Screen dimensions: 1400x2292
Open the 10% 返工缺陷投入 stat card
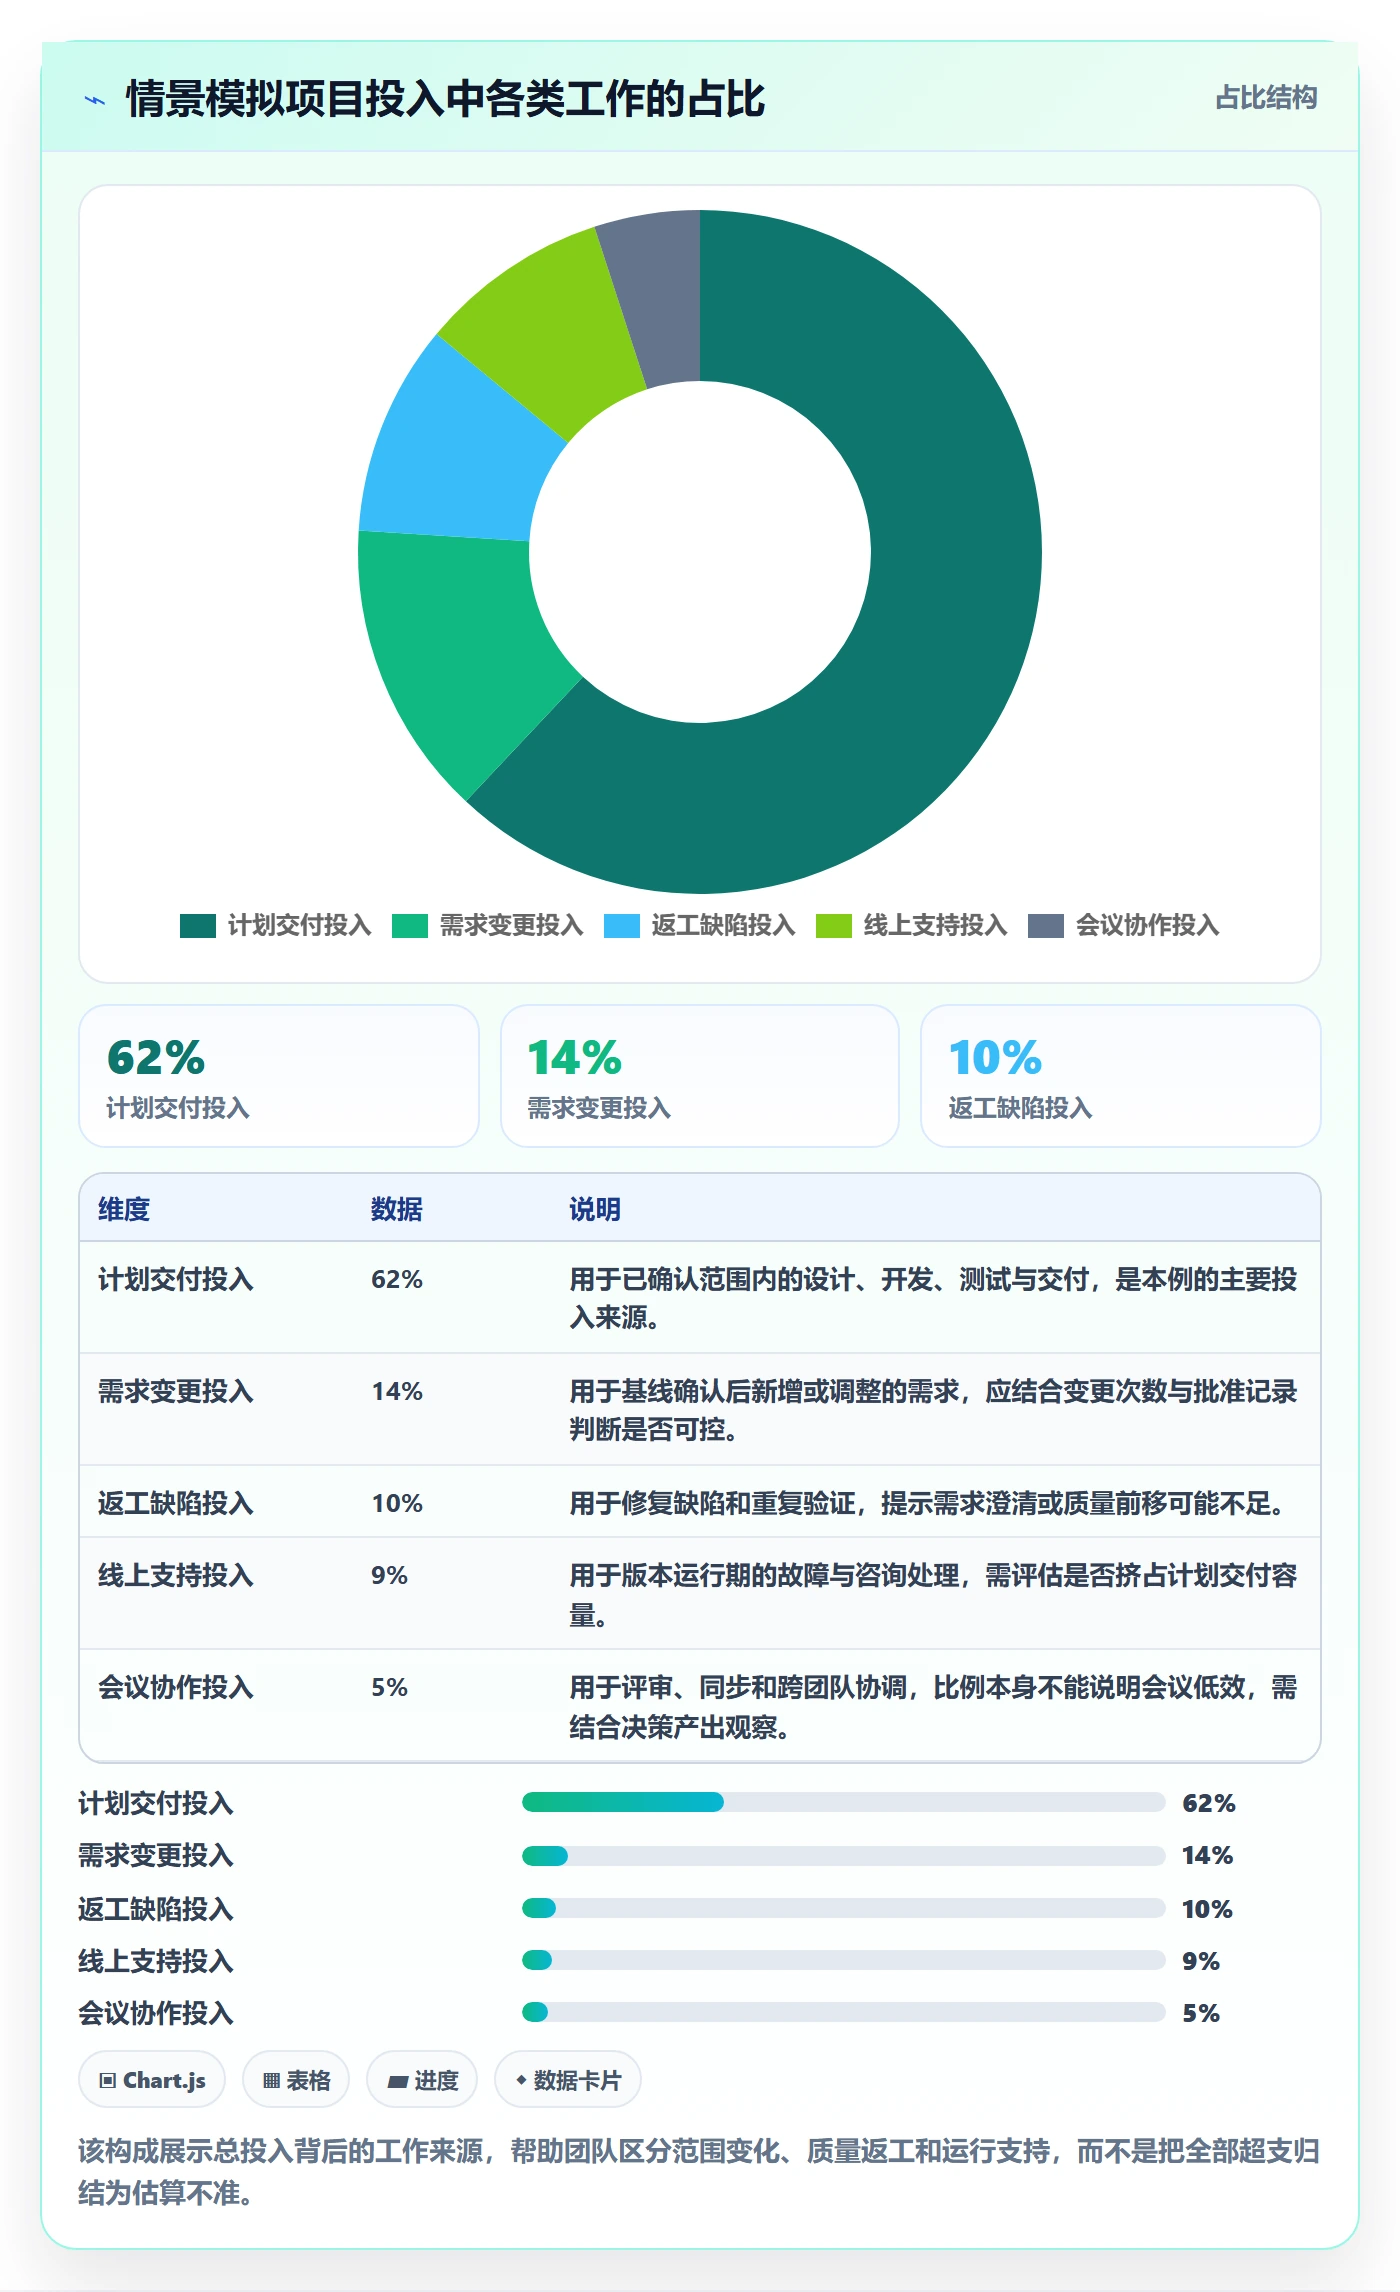coord(1121,1076)
